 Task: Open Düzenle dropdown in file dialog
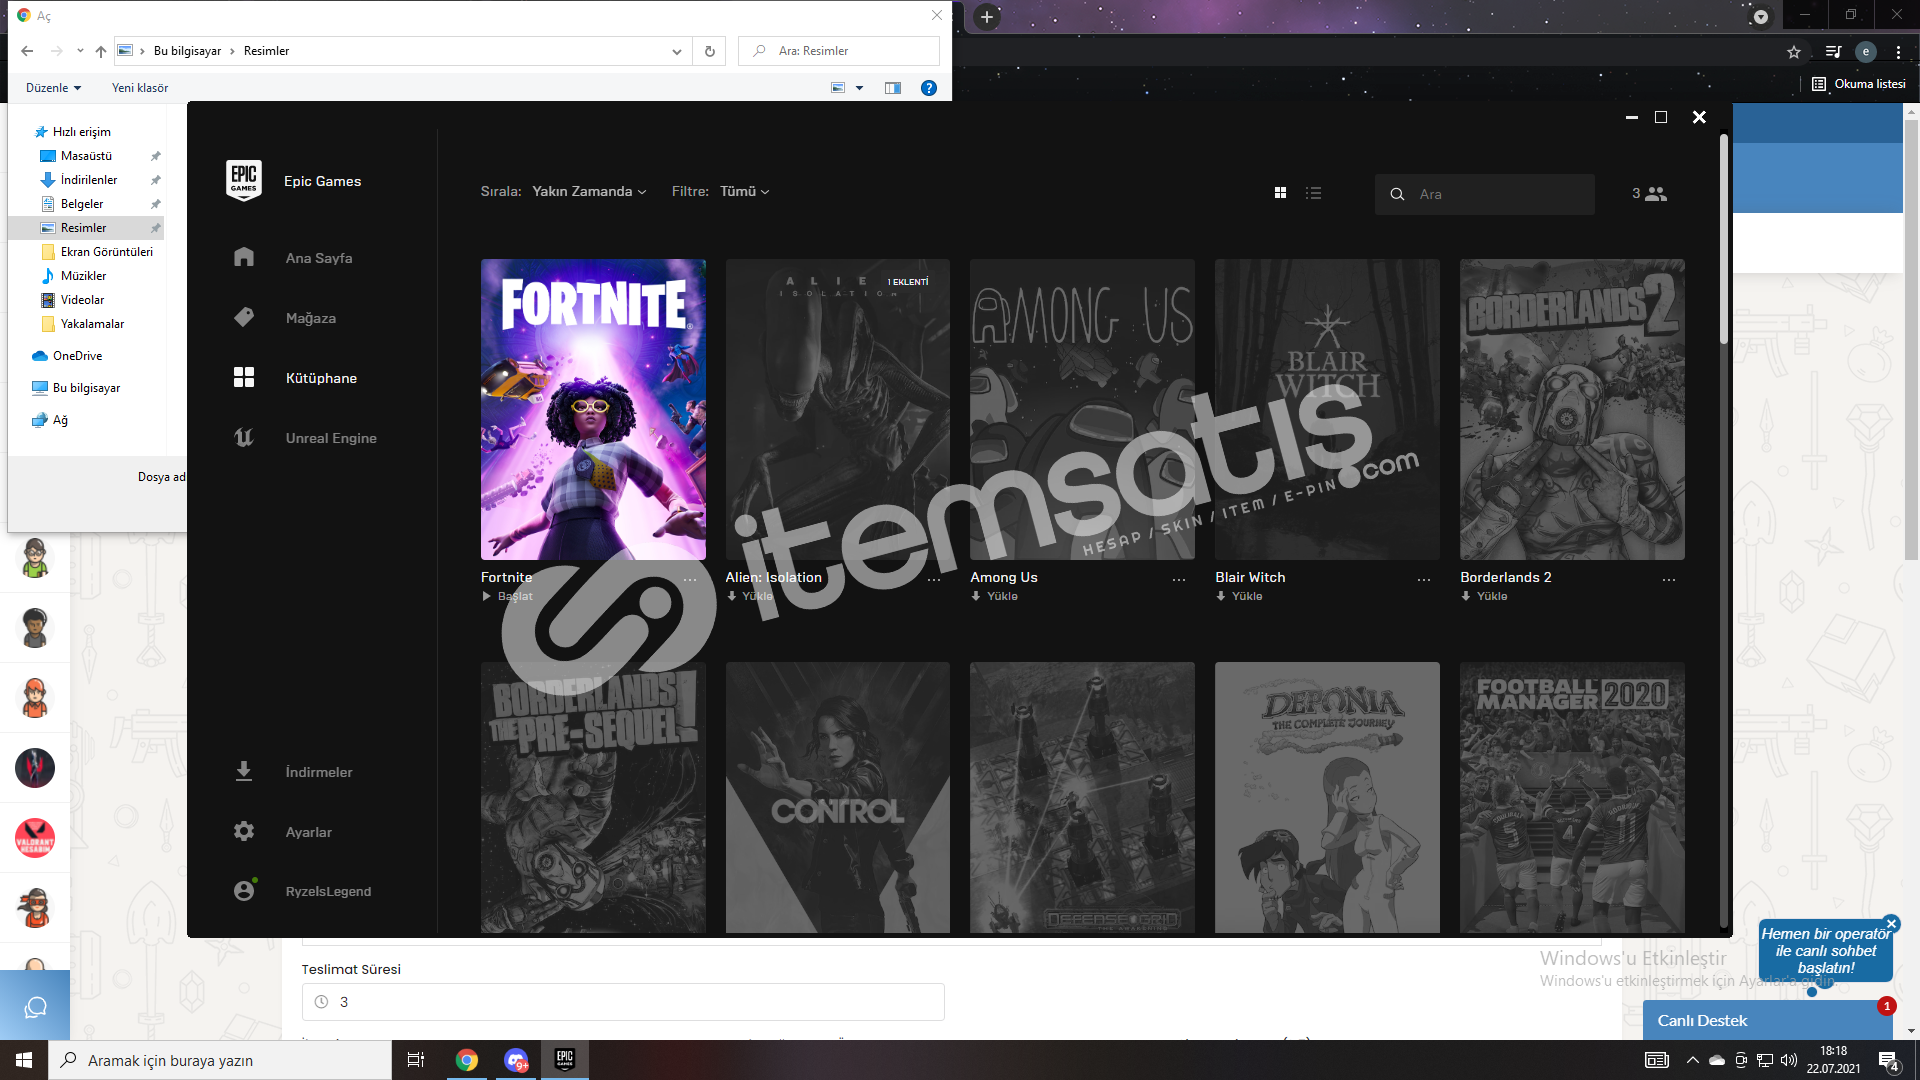pos(53,88)
